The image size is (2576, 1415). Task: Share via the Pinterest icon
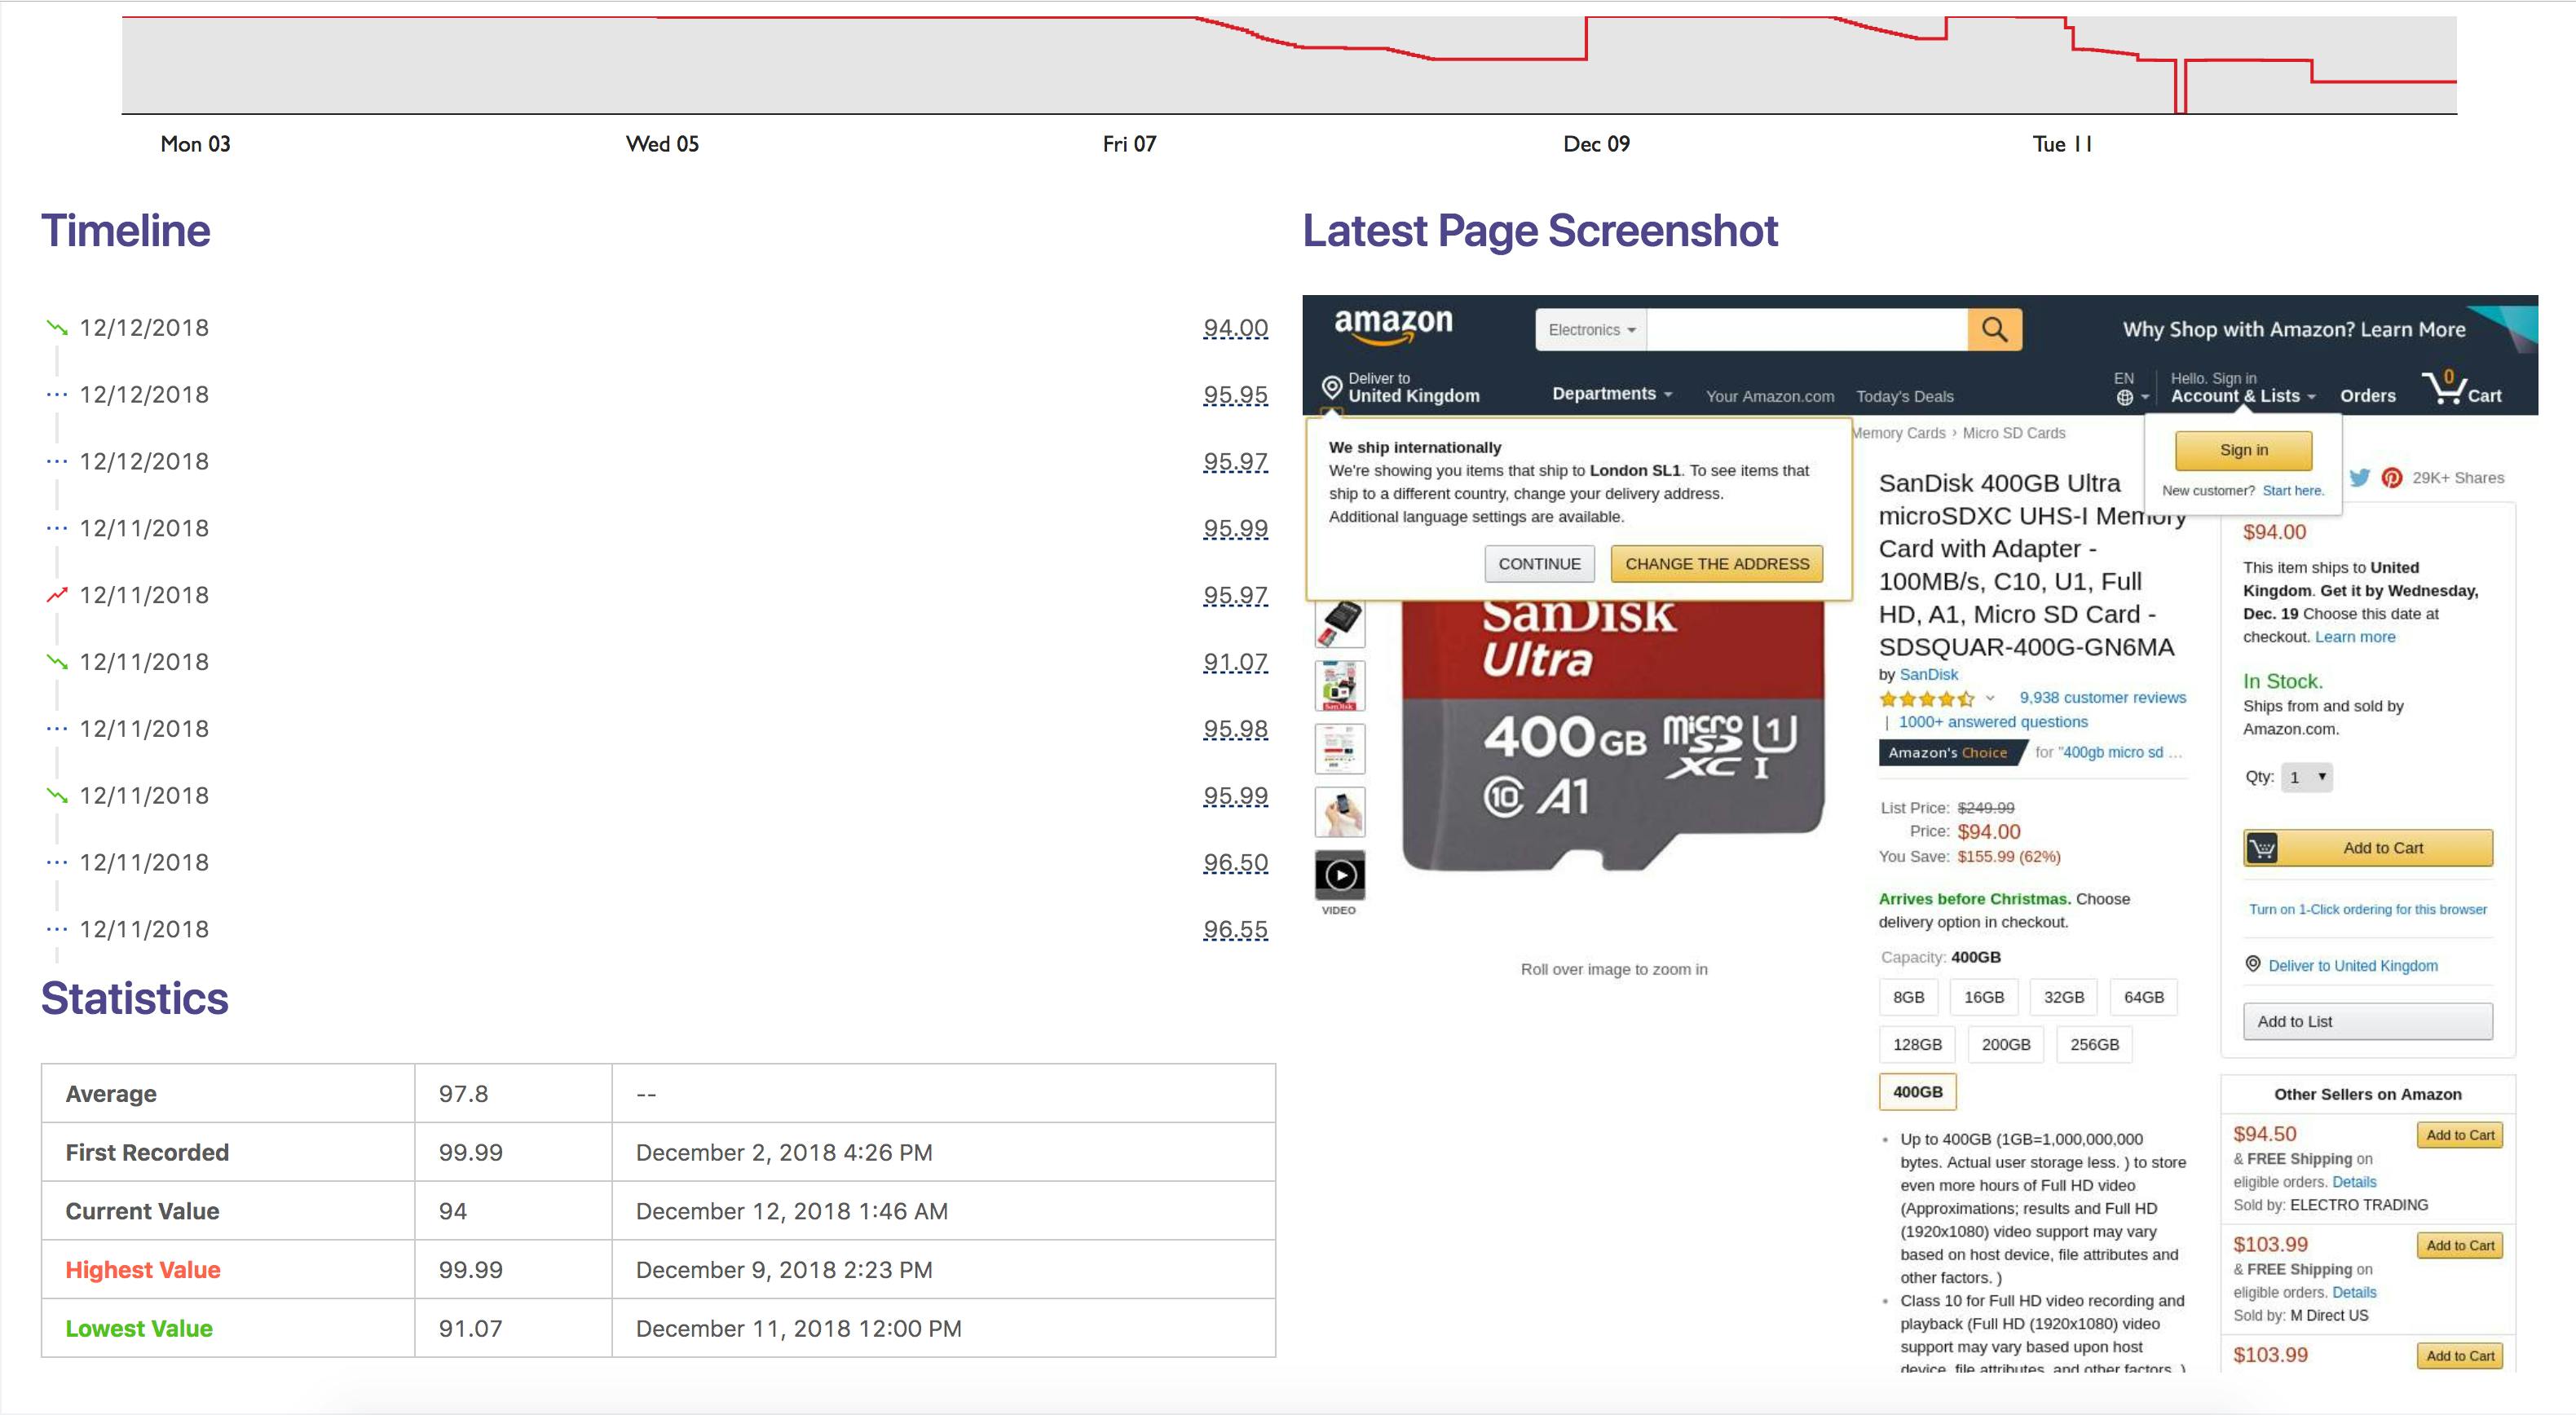(x=2391, y=478)
